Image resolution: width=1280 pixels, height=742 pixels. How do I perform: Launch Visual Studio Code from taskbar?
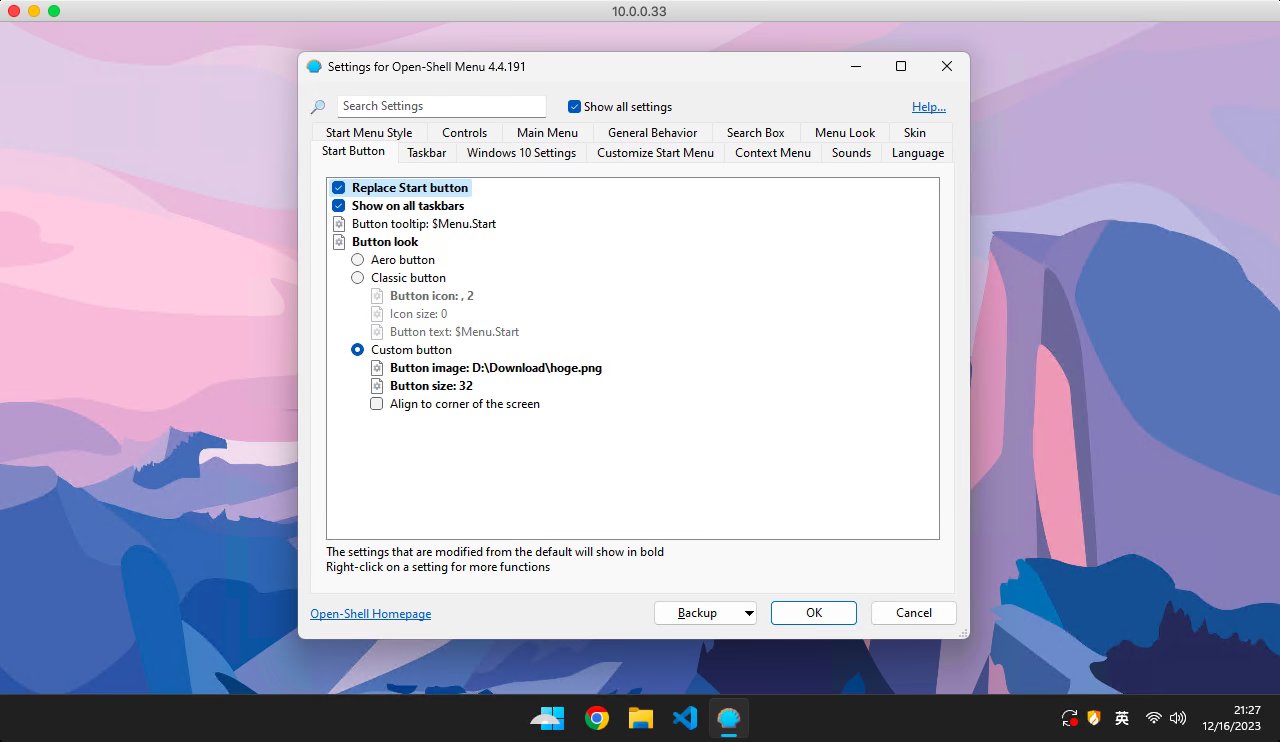coord(685,718)
